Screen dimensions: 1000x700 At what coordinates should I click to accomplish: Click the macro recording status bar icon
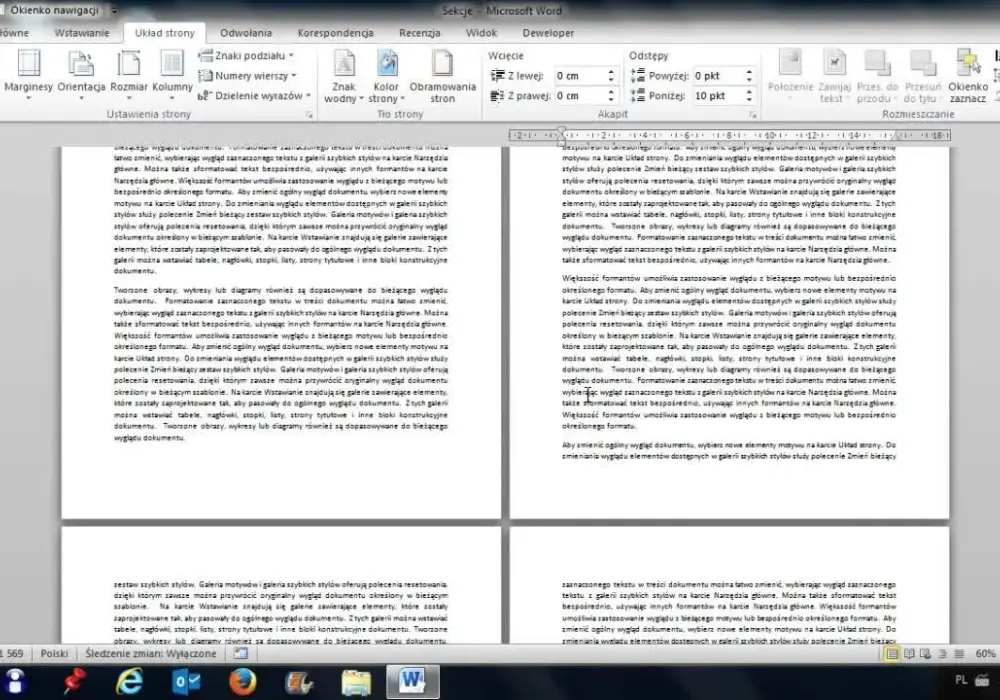point(240,653)
